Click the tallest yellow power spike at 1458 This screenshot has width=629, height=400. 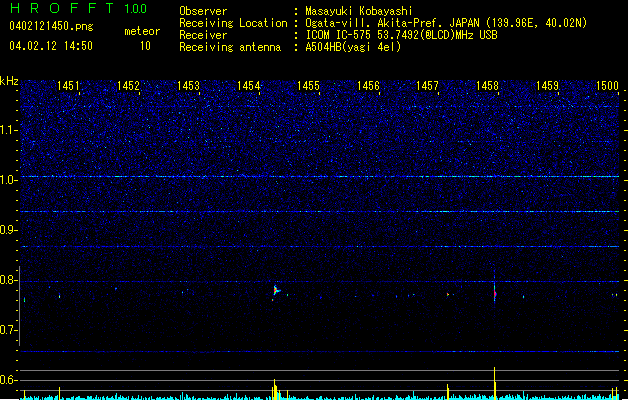coord(495,383)
